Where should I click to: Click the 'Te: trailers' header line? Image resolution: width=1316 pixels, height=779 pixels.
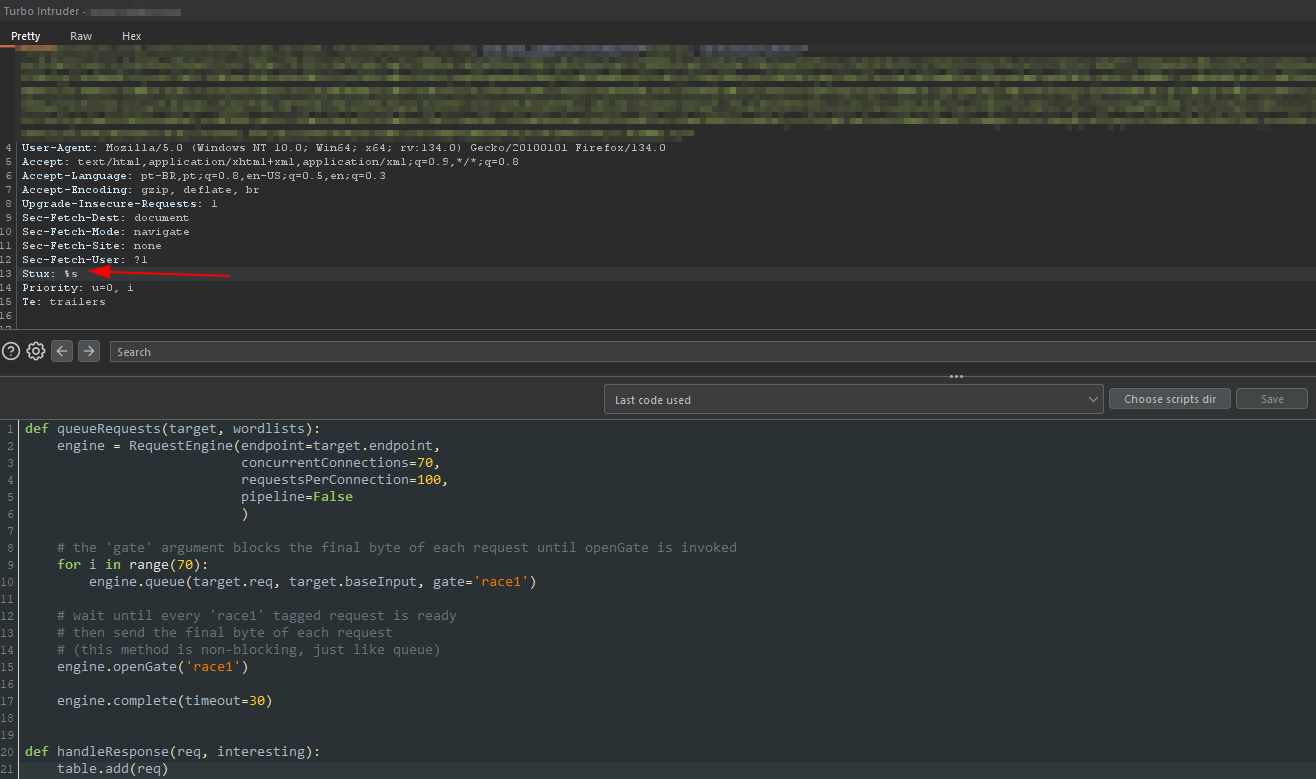point(63,302)
